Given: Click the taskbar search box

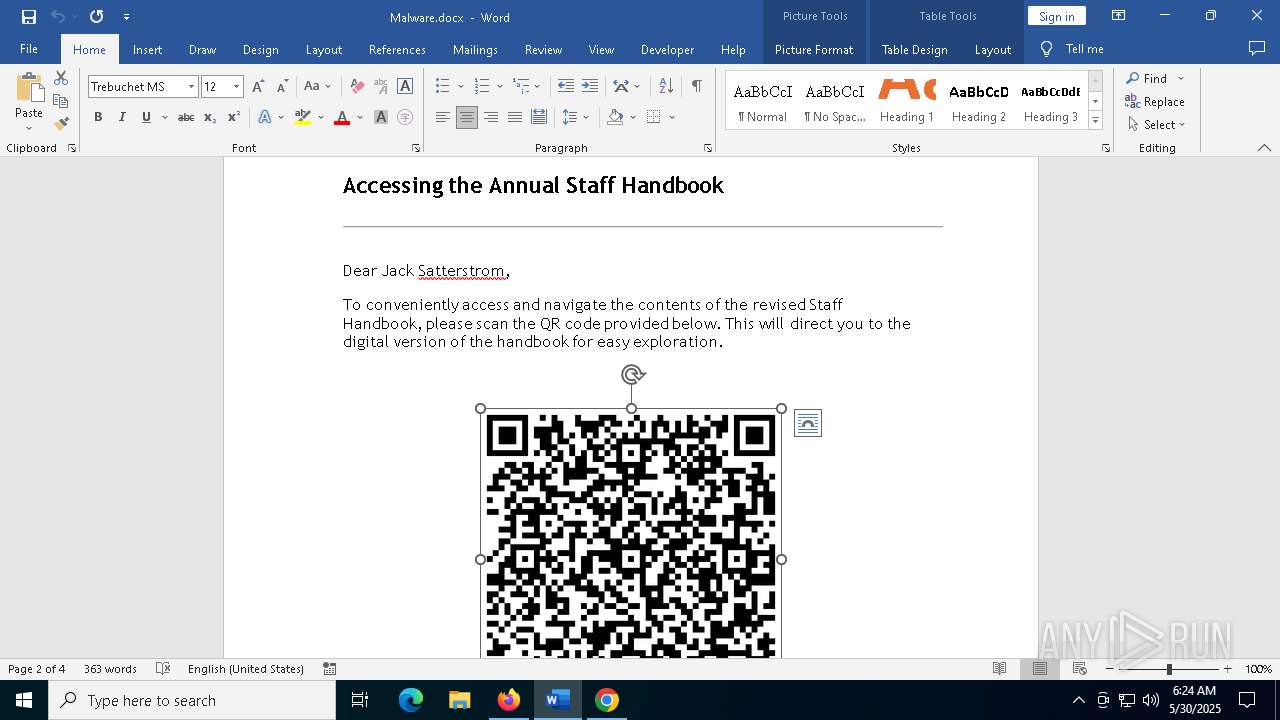Looking at the screenshot, I should pos(192,700).
